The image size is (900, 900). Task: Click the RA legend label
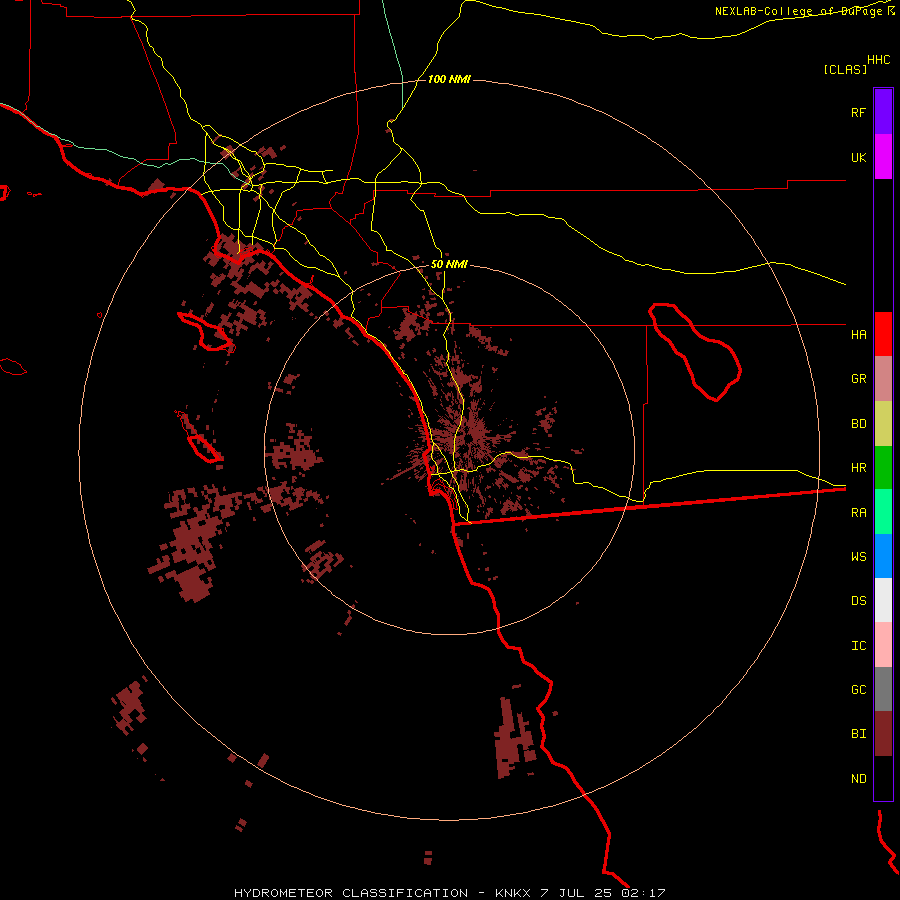click(858, 513)
